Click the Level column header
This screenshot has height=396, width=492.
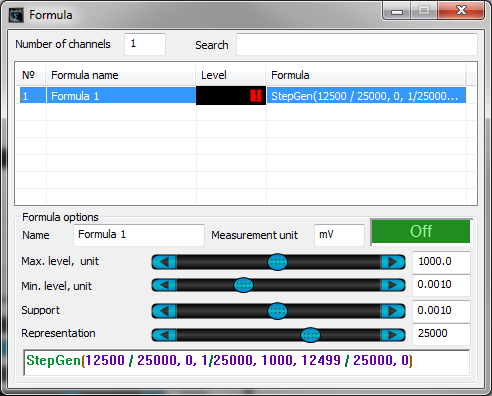[x=231, y=75]
